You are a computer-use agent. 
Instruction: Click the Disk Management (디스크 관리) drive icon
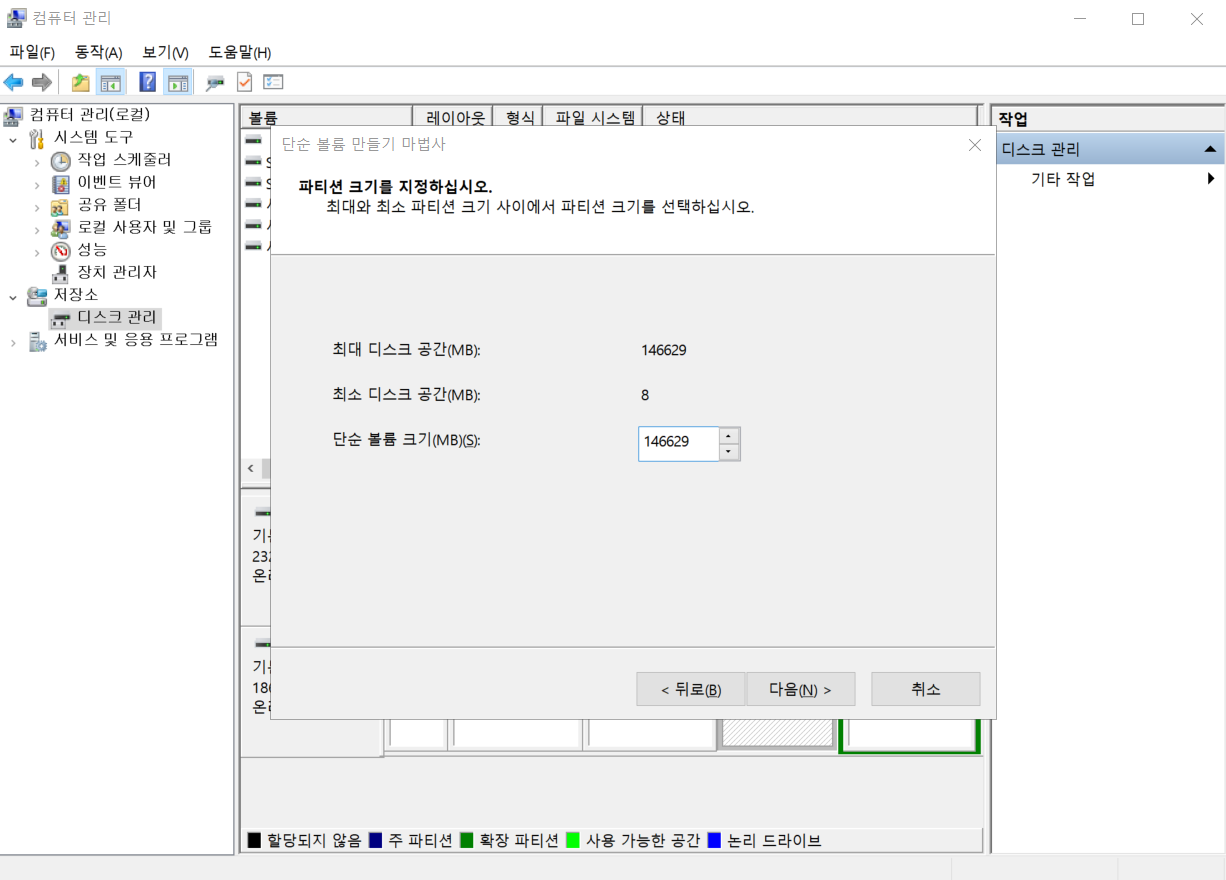click(61, 318)
